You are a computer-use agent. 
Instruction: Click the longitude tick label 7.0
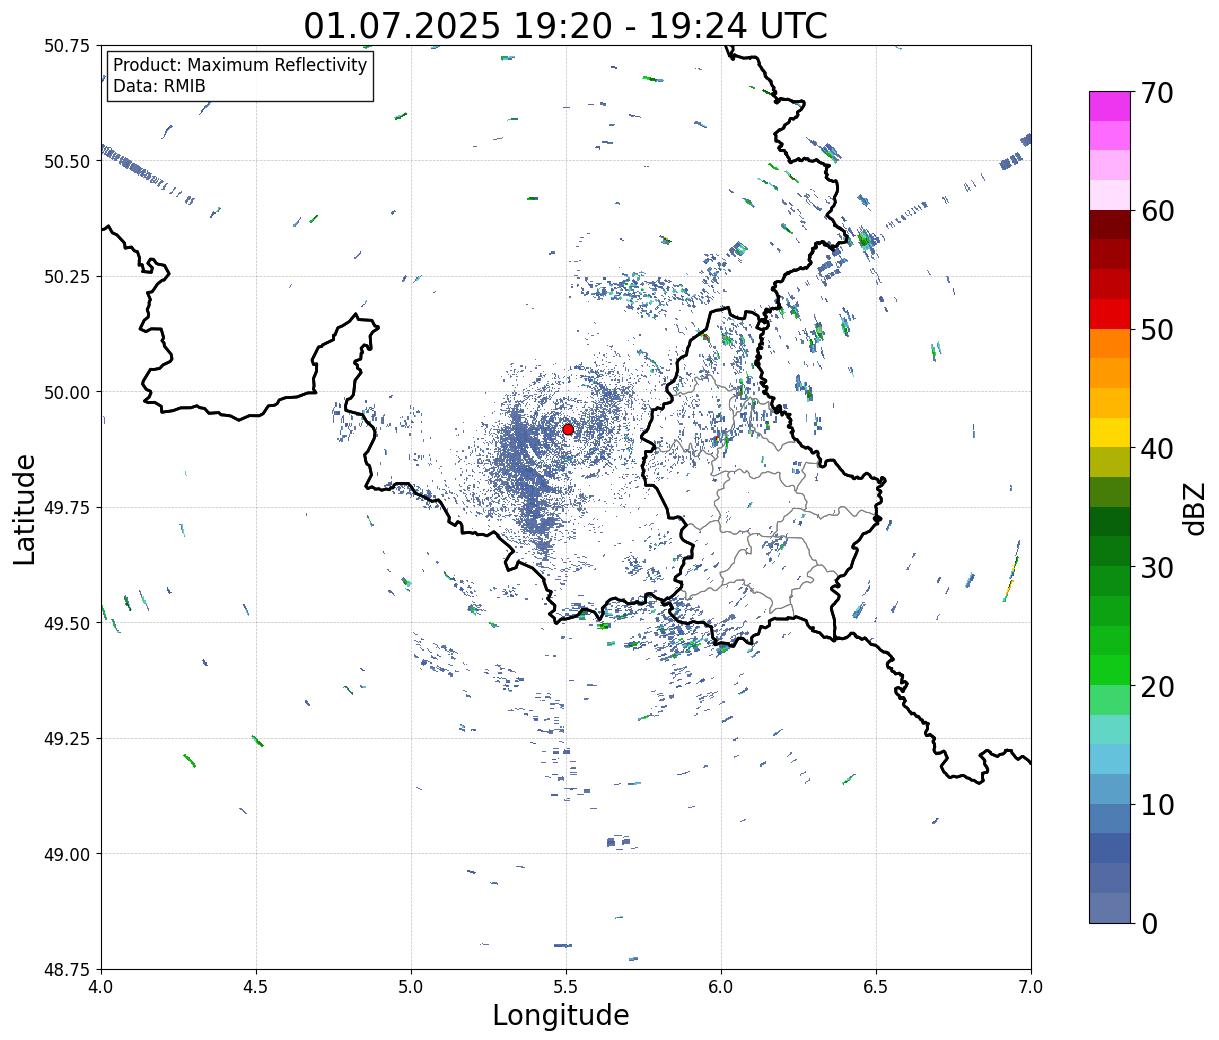click(1031, 986)
